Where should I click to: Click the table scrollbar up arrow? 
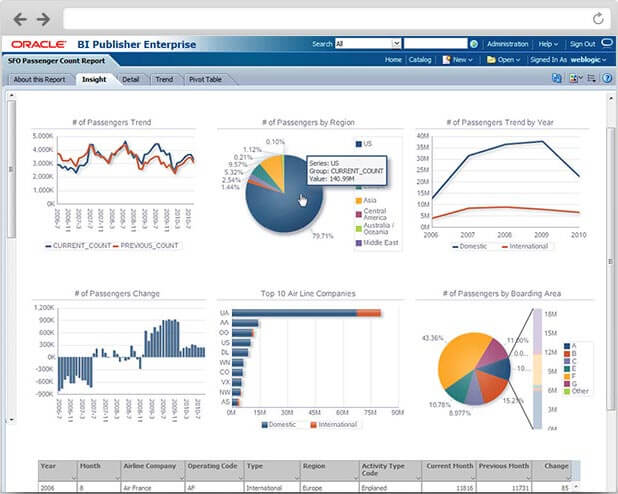tap(576, 487)
